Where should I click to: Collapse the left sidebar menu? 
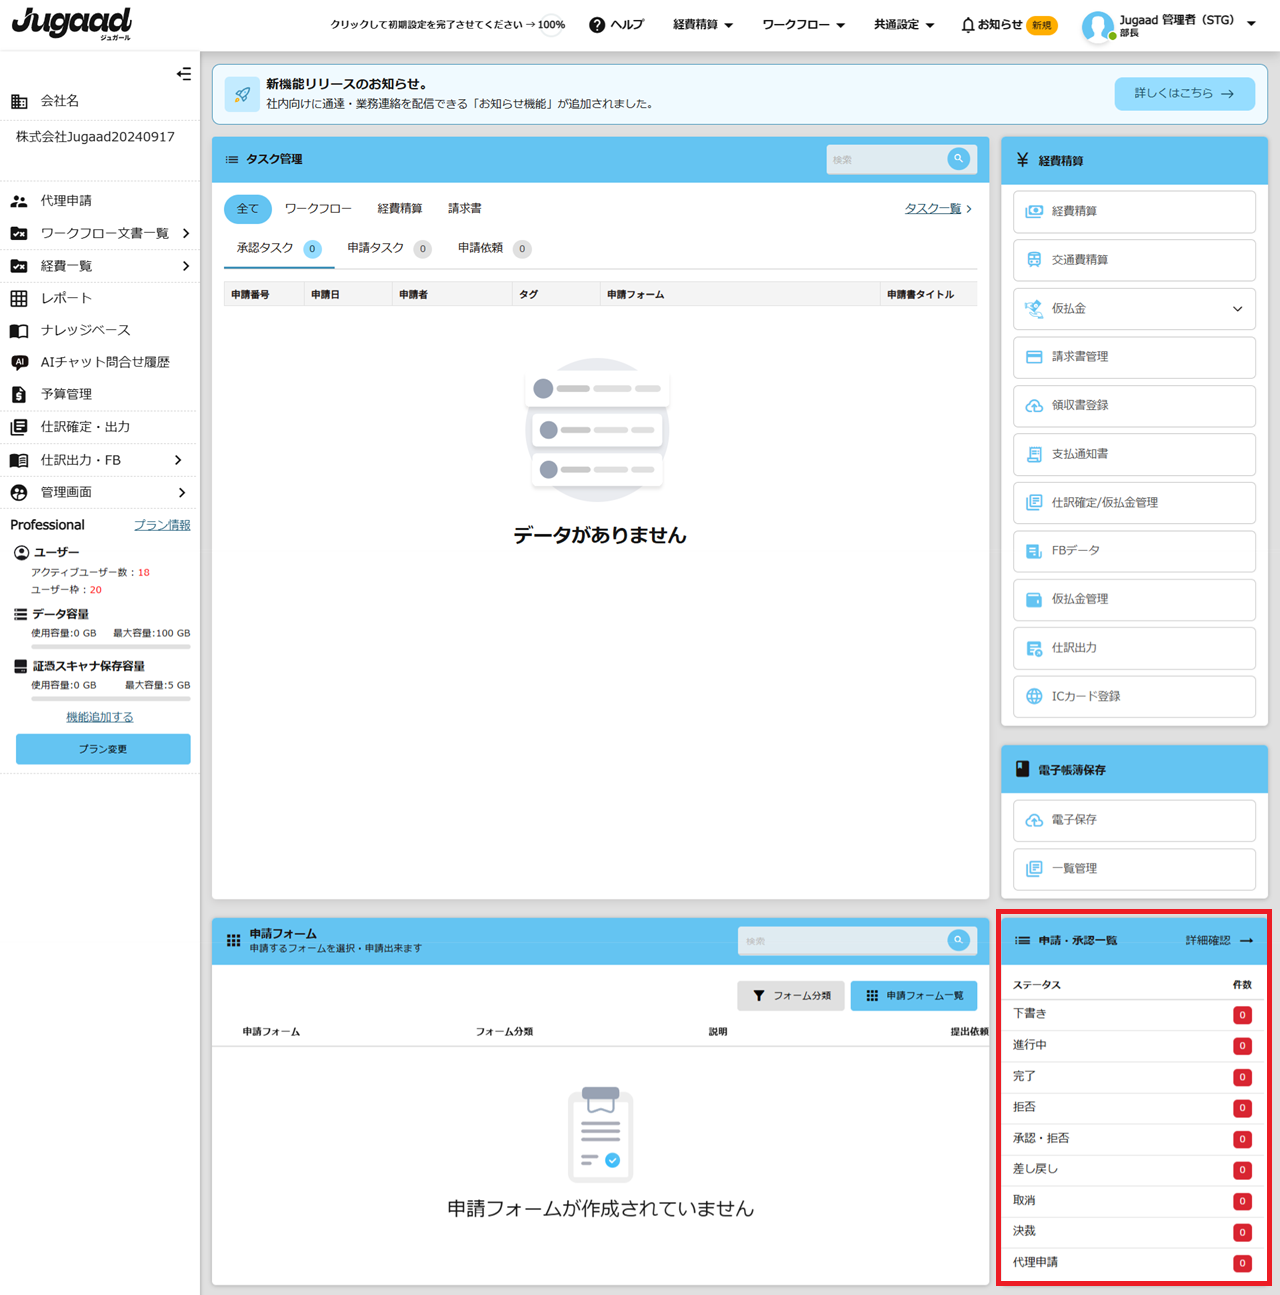click(184, 74)
